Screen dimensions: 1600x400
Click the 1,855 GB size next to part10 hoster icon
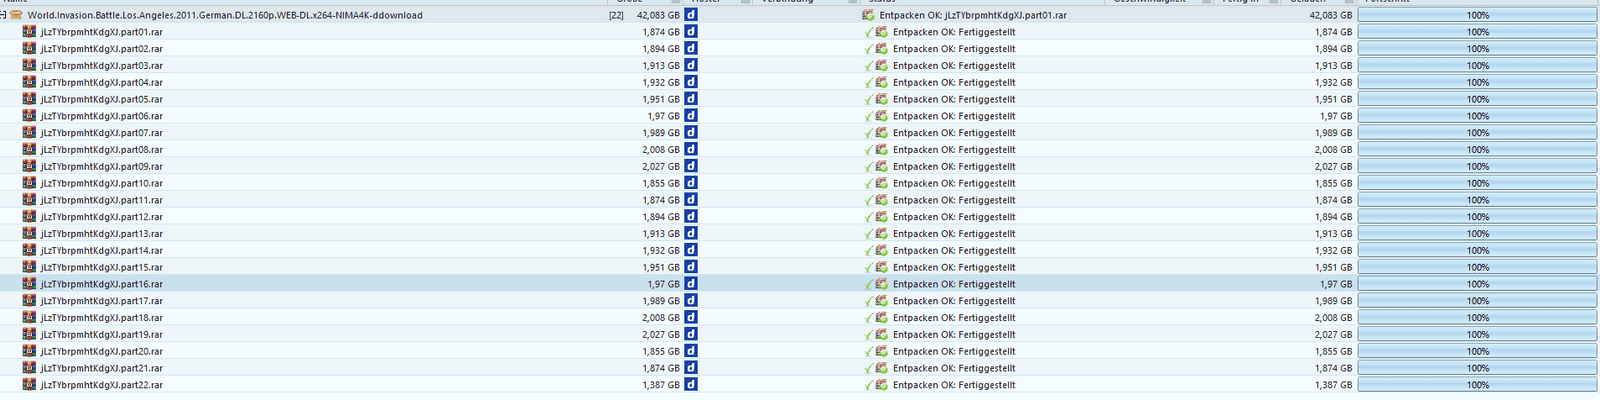661,183
